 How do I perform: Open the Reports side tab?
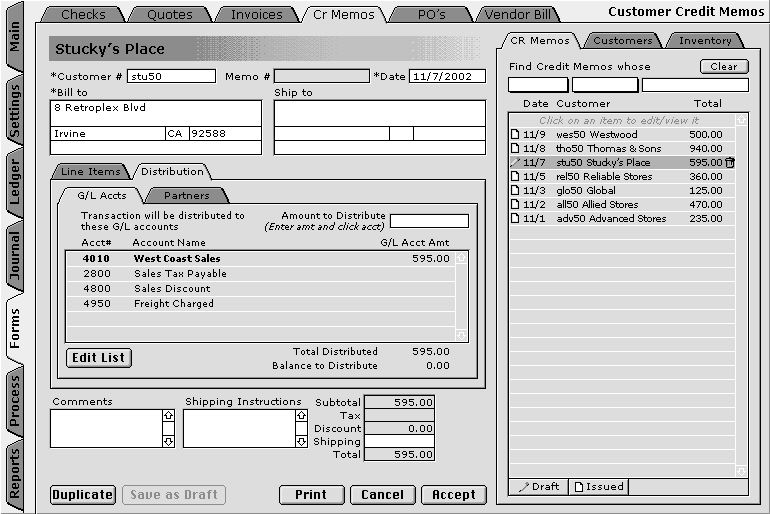click(x=15, y=474)
